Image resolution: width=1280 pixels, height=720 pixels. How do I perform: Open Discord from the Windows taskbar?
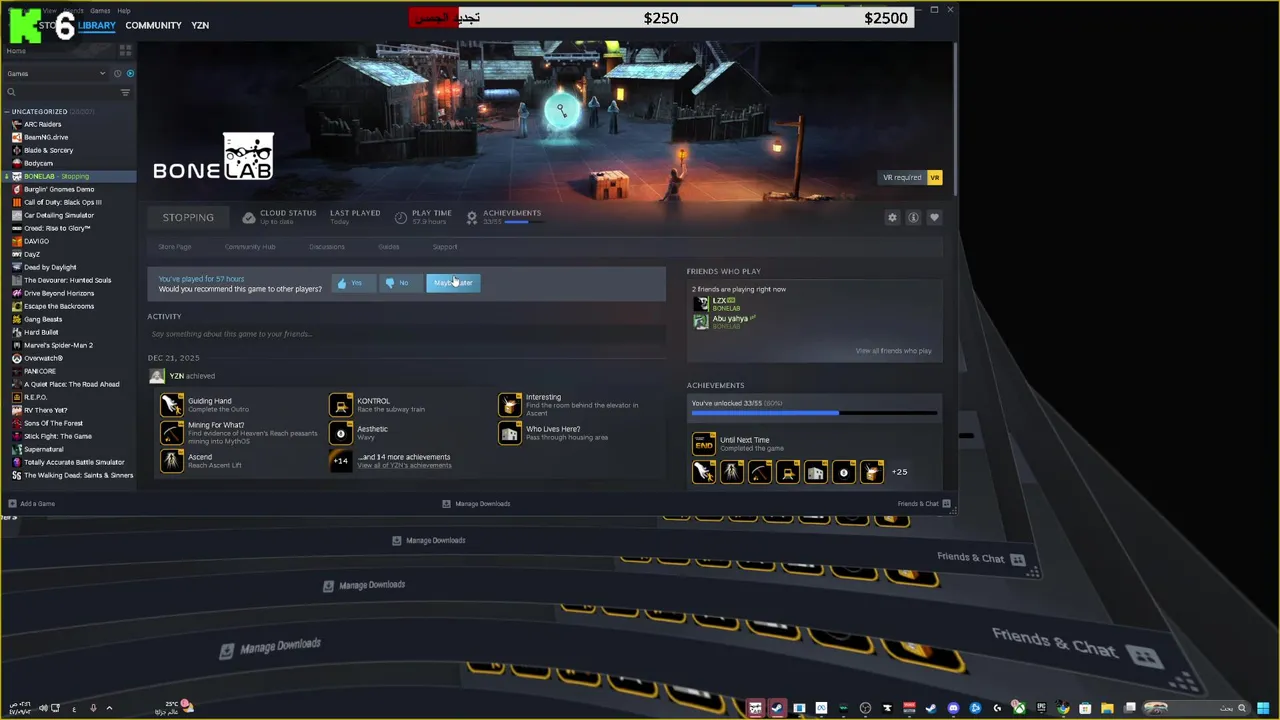953,708
